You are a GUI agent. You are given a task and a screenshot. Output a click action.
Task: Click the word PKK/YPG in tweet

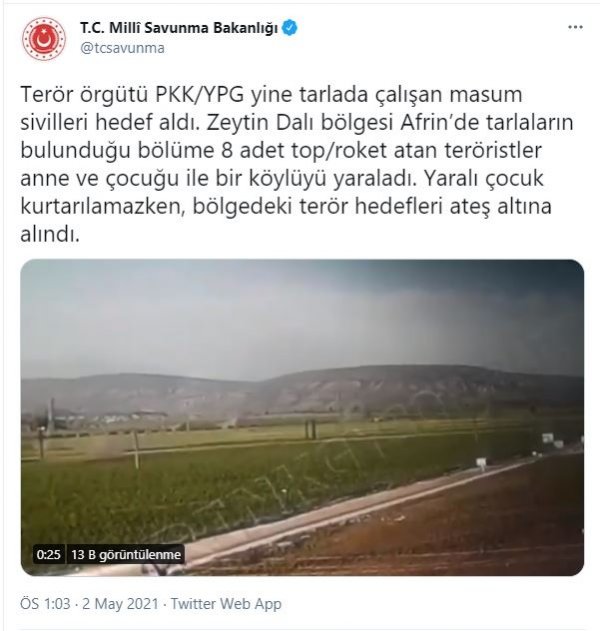200,95
